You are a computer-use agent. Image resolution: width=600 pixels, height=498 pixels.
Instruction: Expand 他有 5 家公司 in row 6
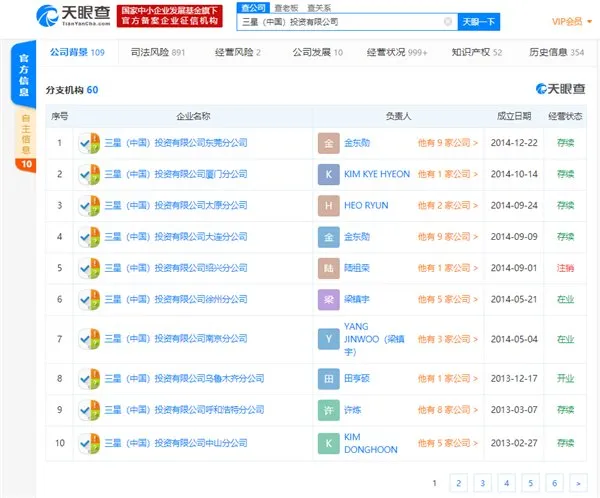pyautogui.click(x=448, y=299)
